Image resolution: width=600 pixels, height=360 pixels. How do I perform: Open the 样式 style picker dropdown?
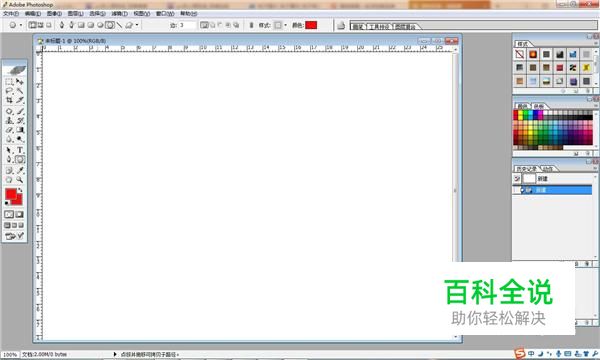285,25
